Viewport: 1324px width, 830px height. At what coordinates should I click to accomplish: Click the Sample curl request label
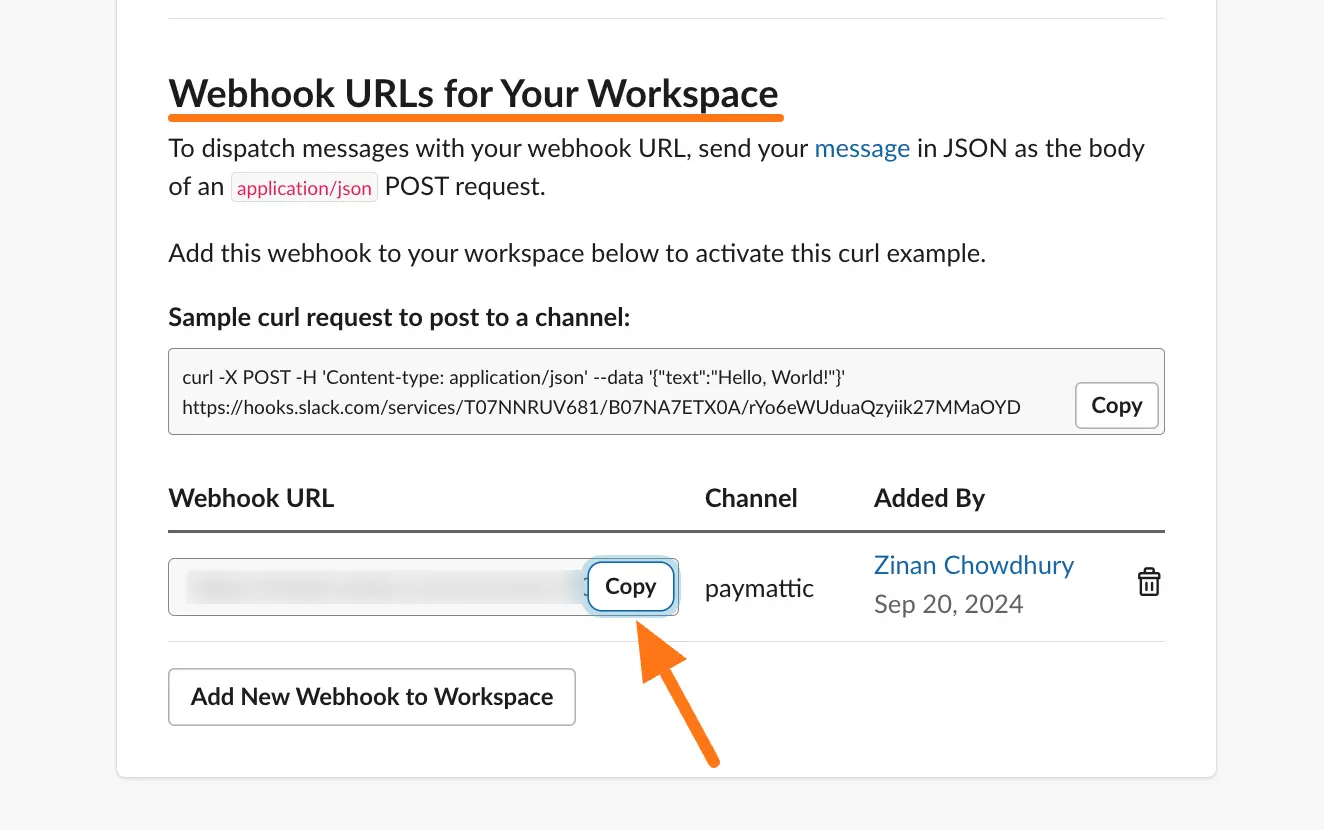pyautogui.click(x=399, y=317)
